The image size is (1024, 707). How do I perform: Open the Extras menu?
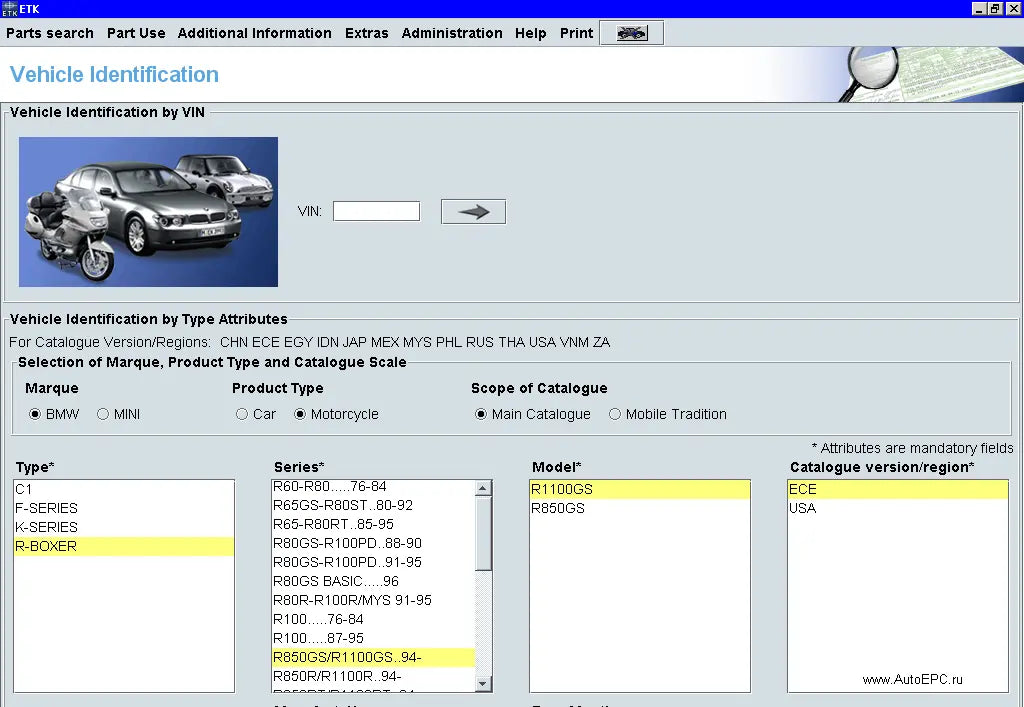coord(366,33)
